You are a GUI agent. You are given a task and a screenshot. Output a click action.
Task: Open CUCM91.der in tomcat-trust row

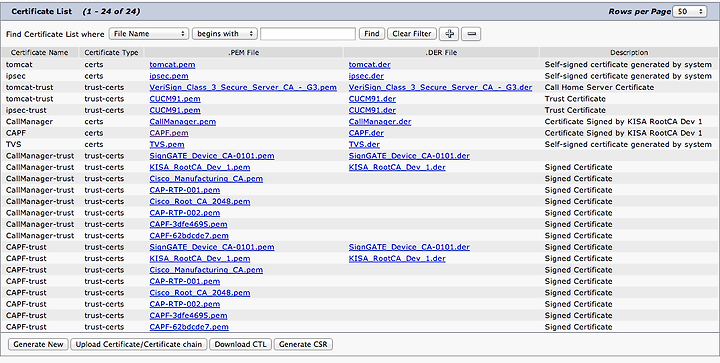coord(372,99)
